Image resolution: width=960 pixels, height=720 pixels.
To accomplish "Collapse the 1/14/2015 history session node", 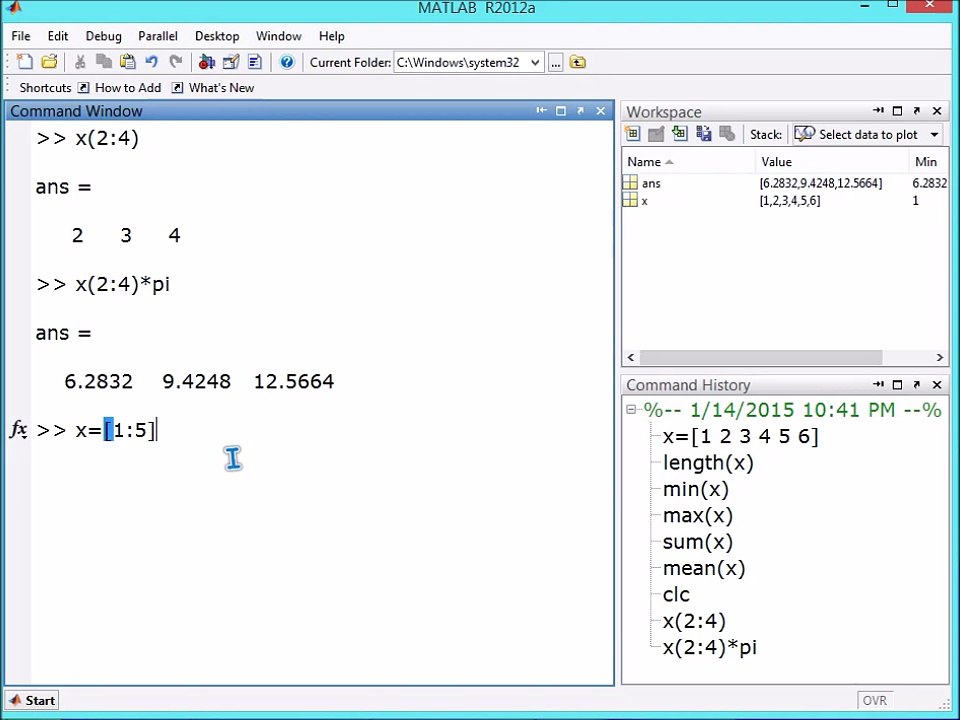I will pyautogui.click(x=631, y=410).
